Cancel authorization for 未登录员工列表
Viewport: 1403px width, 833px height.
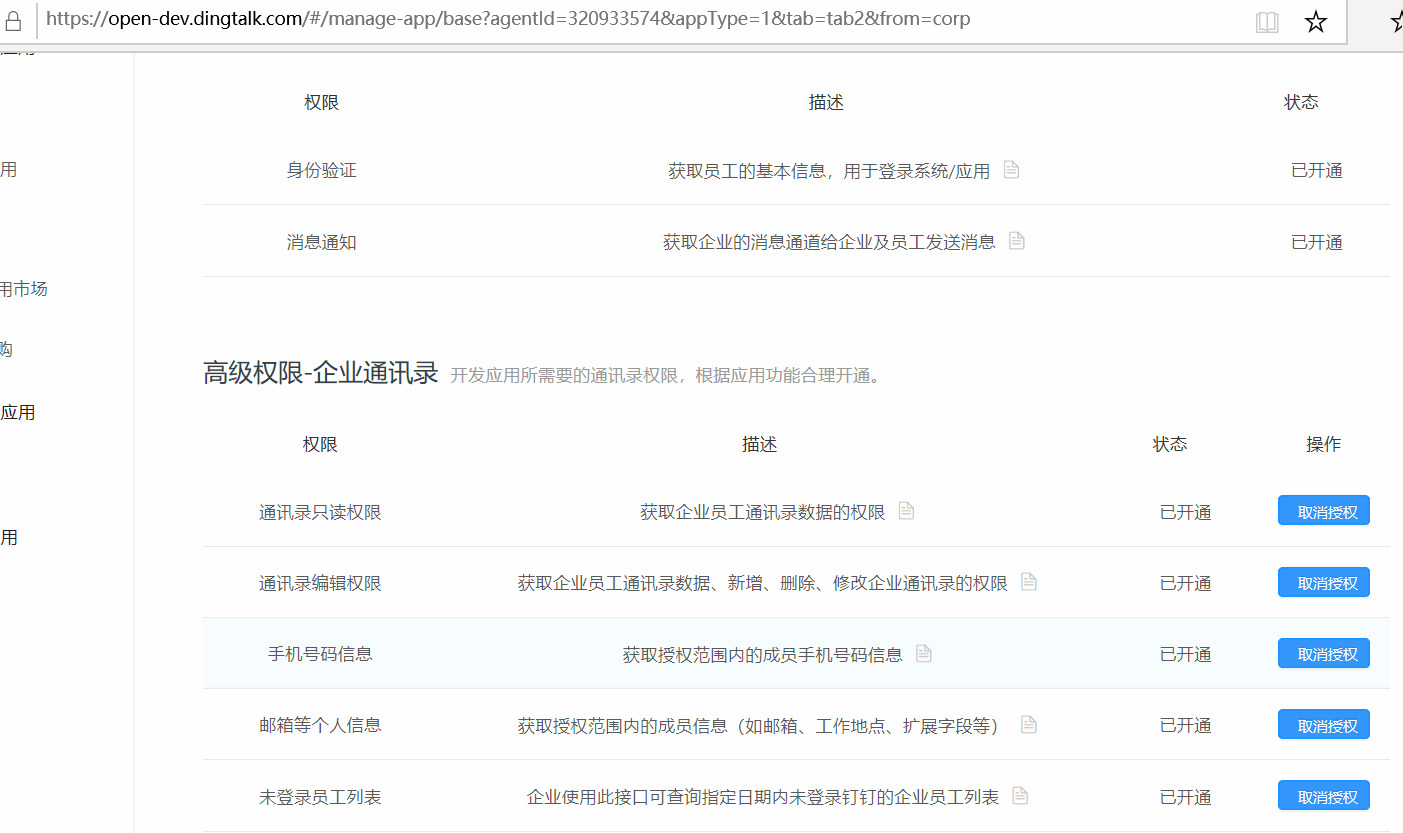[1323, 796]
